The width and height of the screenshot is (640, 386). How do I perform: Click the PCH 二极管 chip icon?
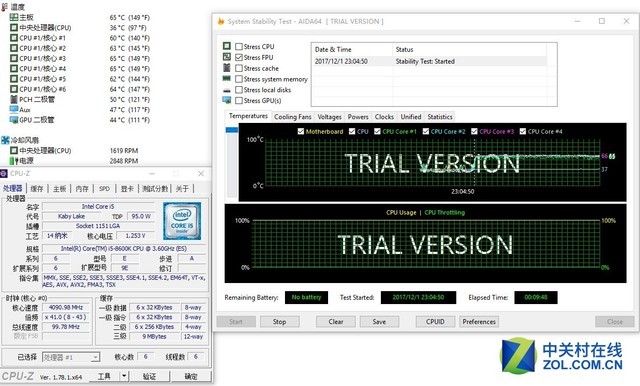(13, 99)
